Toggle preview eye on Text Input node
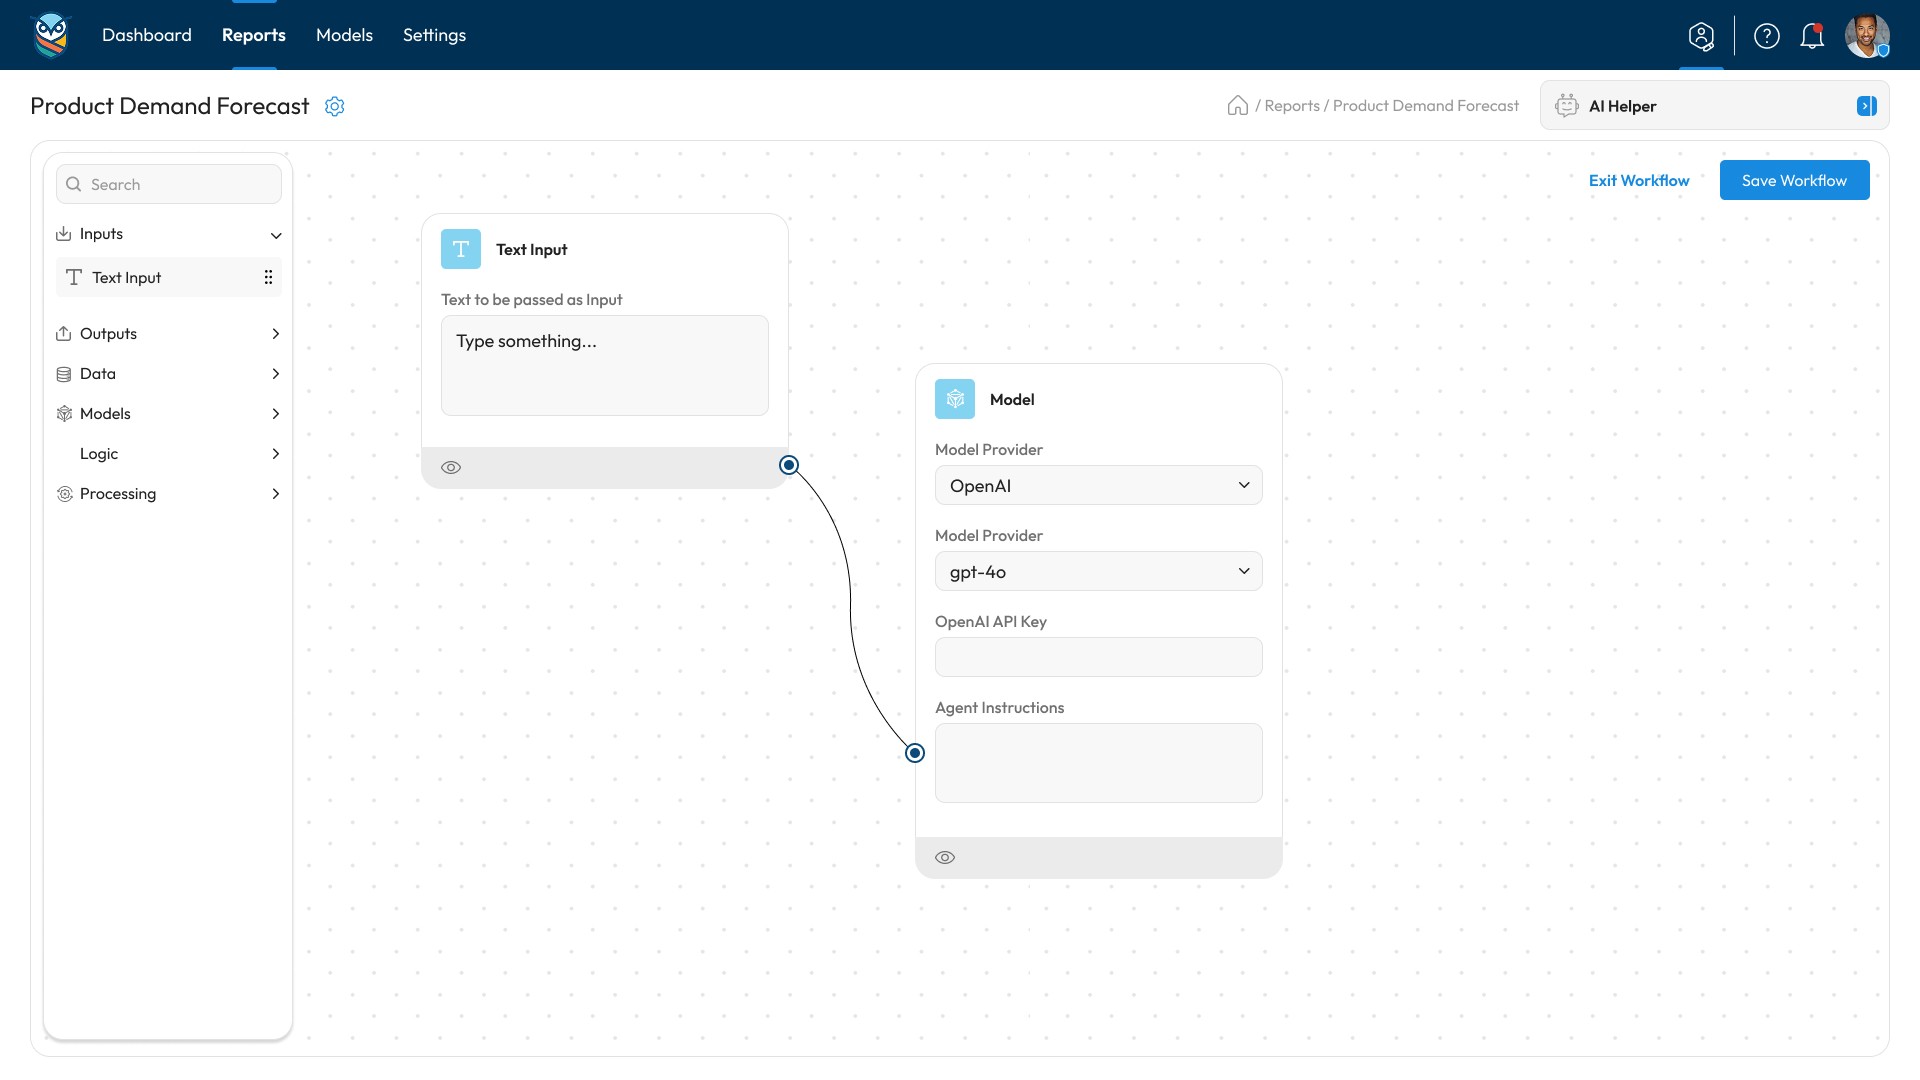Screen dimensions: 1920x1080 (451, 467)
